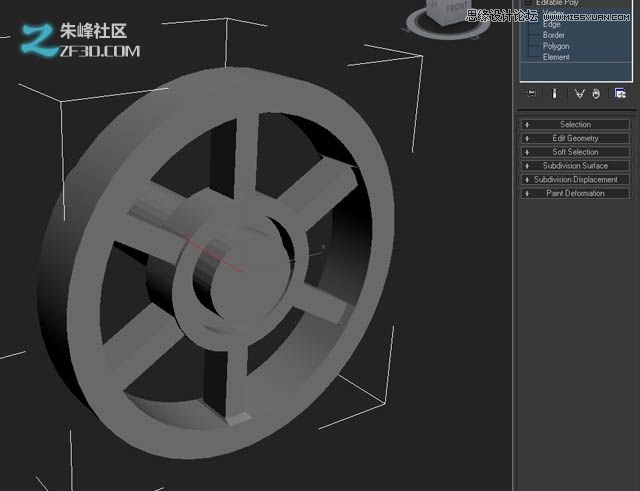
Task: Open Configure Modifier Sets icon
Action: [x=620, y=93]
